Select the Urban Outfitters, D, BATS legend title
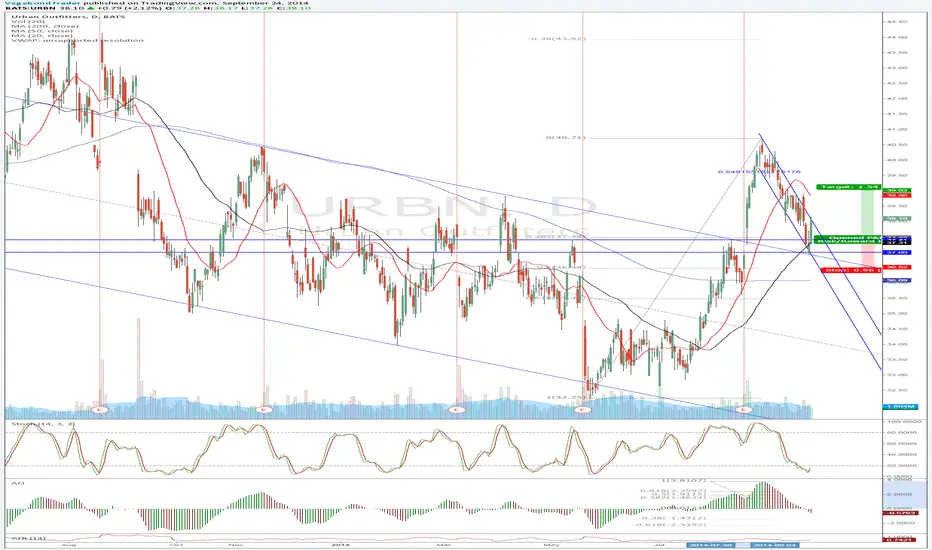The width and height of the screenshot is (932, 550). (x=68, y=17)
